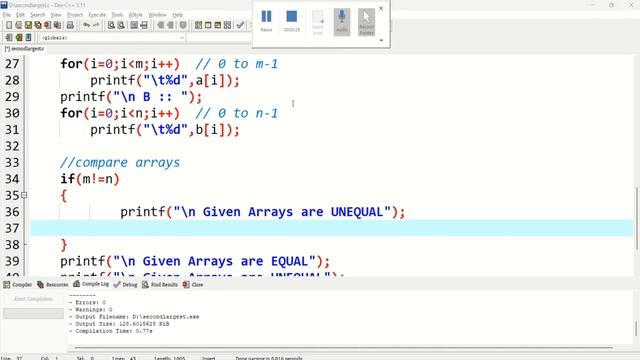Click "Given Arrays are EQUAL" printf on line 39
The height and width of the screenshot is (360, 640).
pos(195,261)
